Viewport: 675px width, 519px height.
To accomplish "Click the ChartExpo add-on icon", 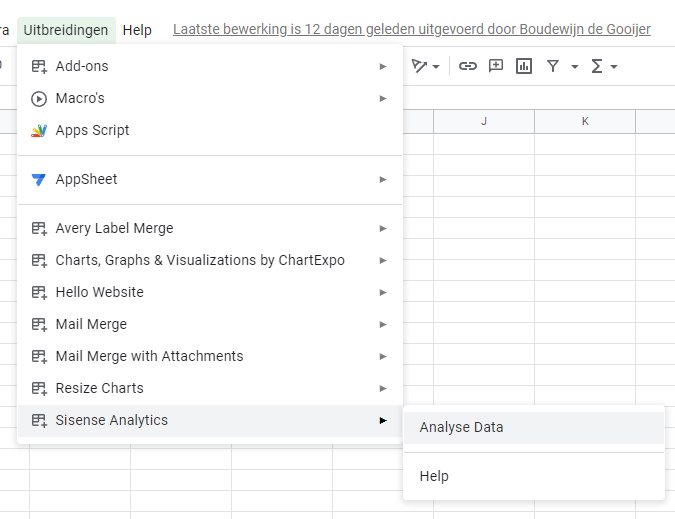I will tap(39, 260).
